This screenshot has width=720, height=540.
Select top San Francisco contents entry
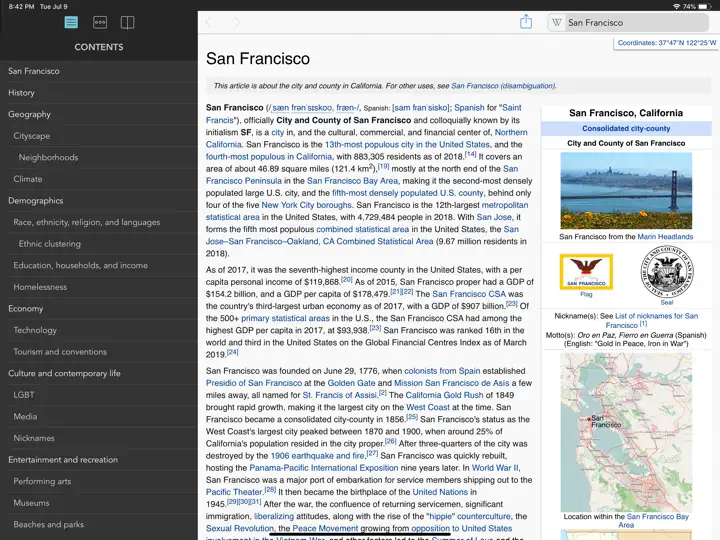pos(99,71)
